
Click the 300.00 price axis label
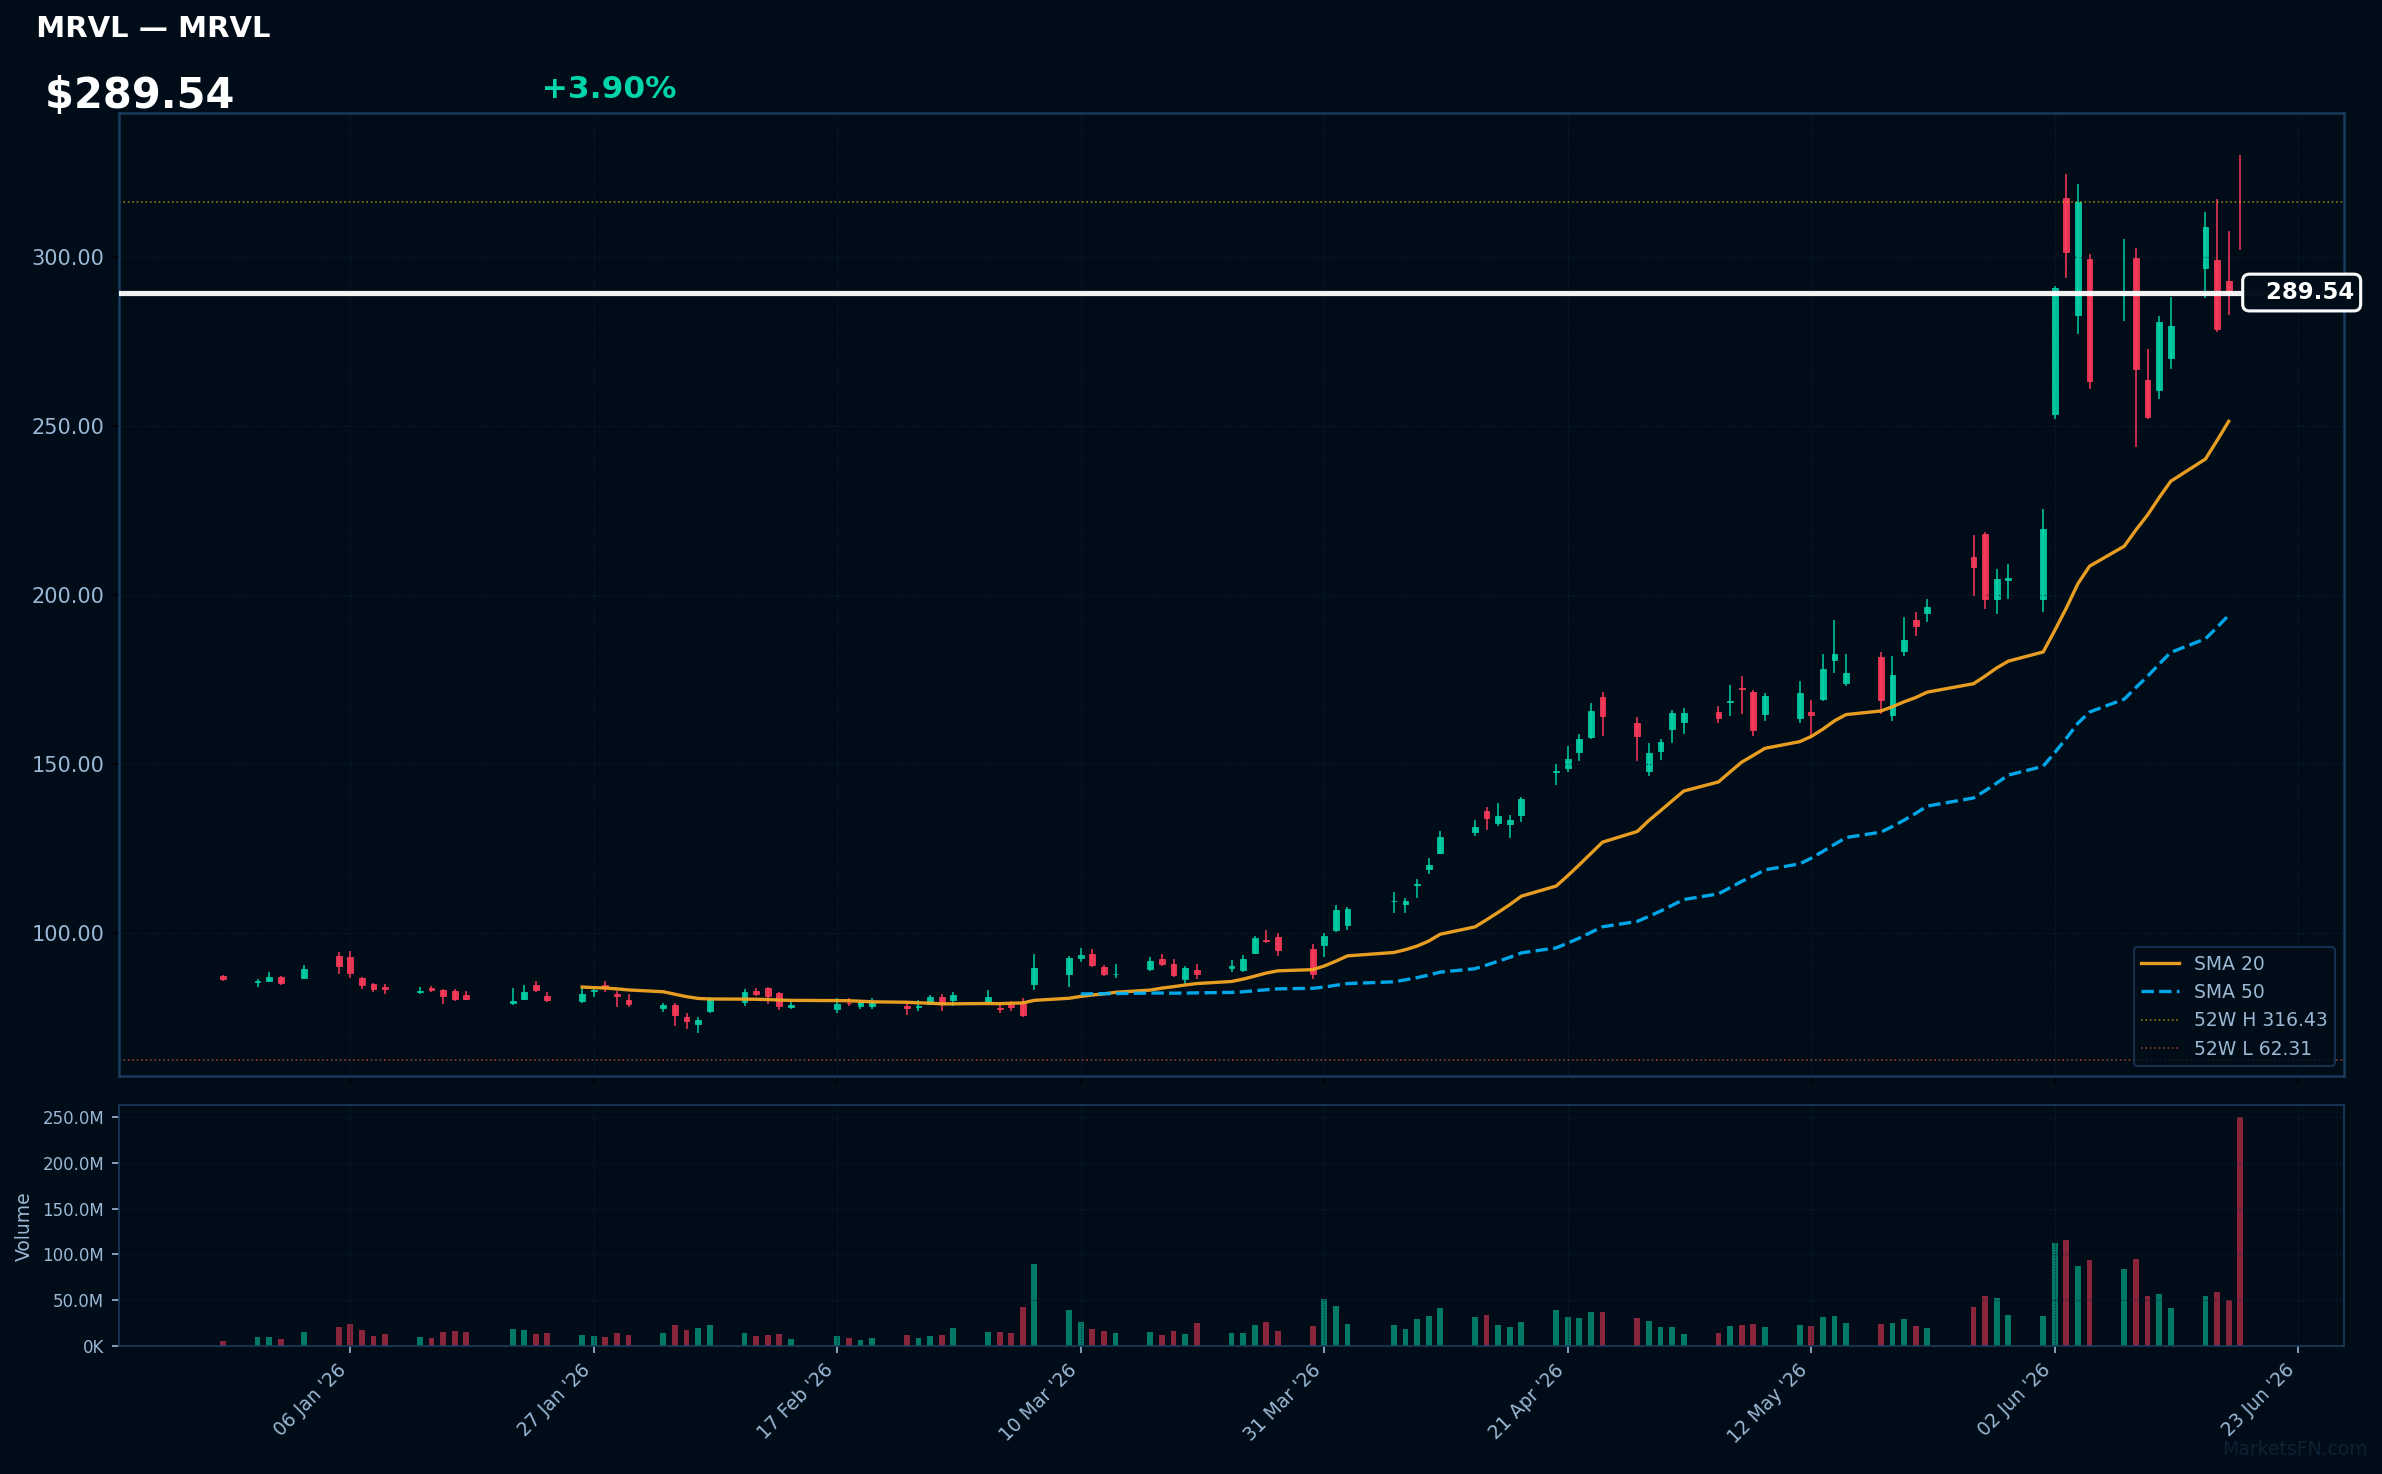68,258
